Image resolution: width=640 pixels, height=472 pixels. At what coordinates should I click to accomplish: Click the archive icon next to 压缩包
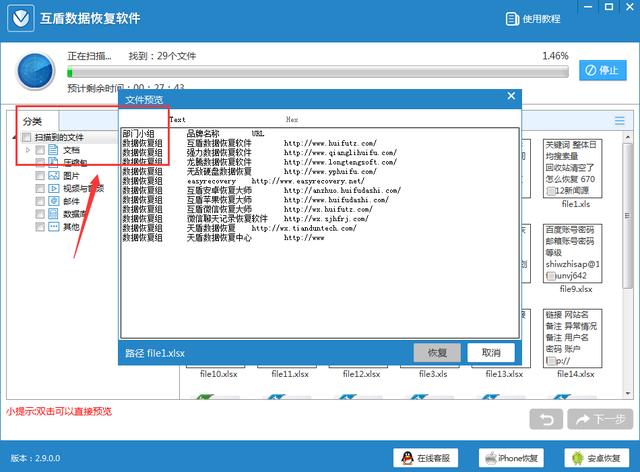coord(53,162)
